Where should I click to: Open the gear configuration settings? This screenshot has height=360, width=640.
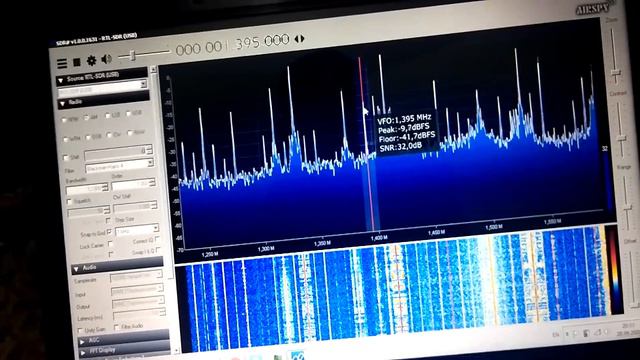[x=91, y=61]
